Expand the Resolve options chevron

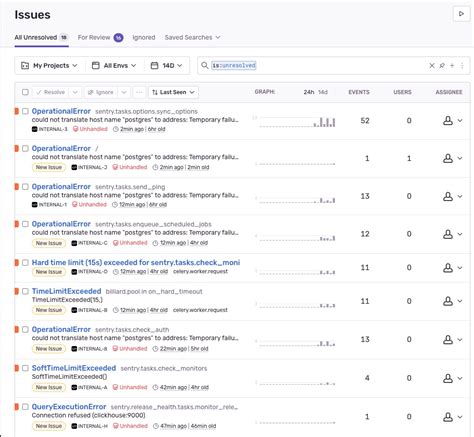coord(75,92)
